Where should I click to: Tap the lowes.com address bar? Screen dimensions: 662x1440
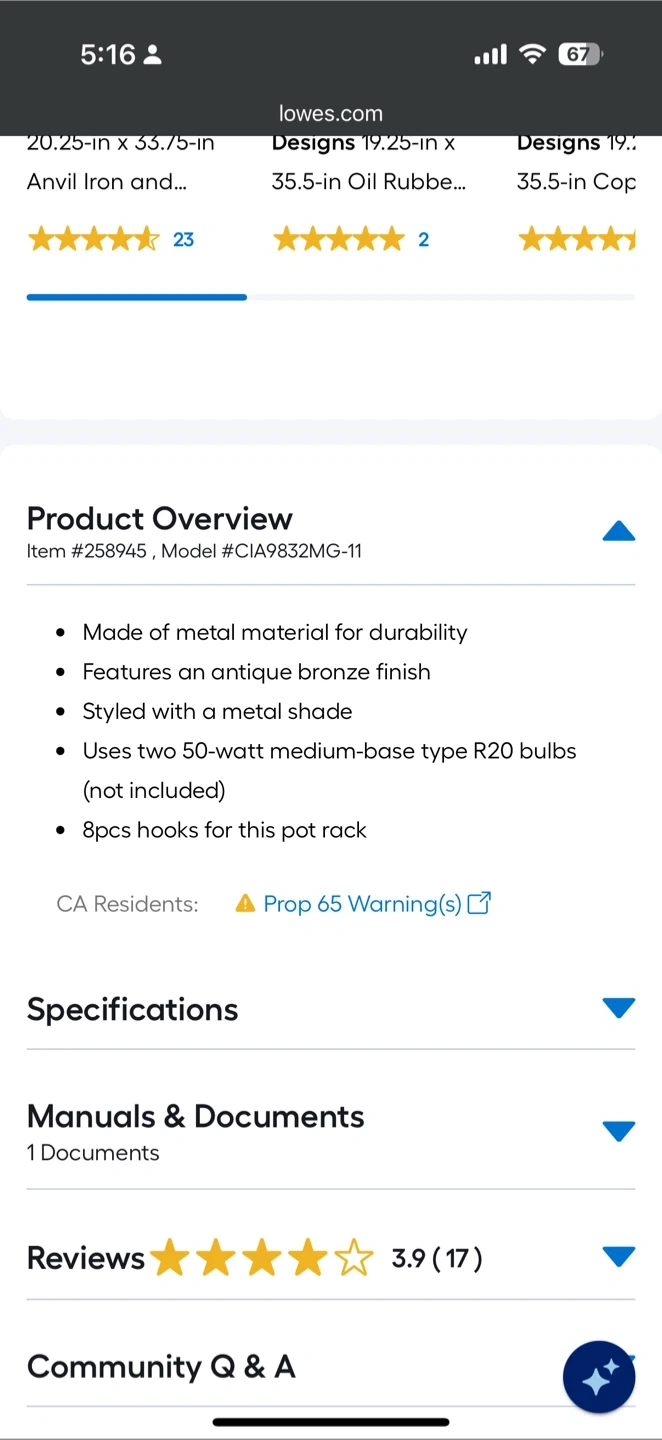331,113
